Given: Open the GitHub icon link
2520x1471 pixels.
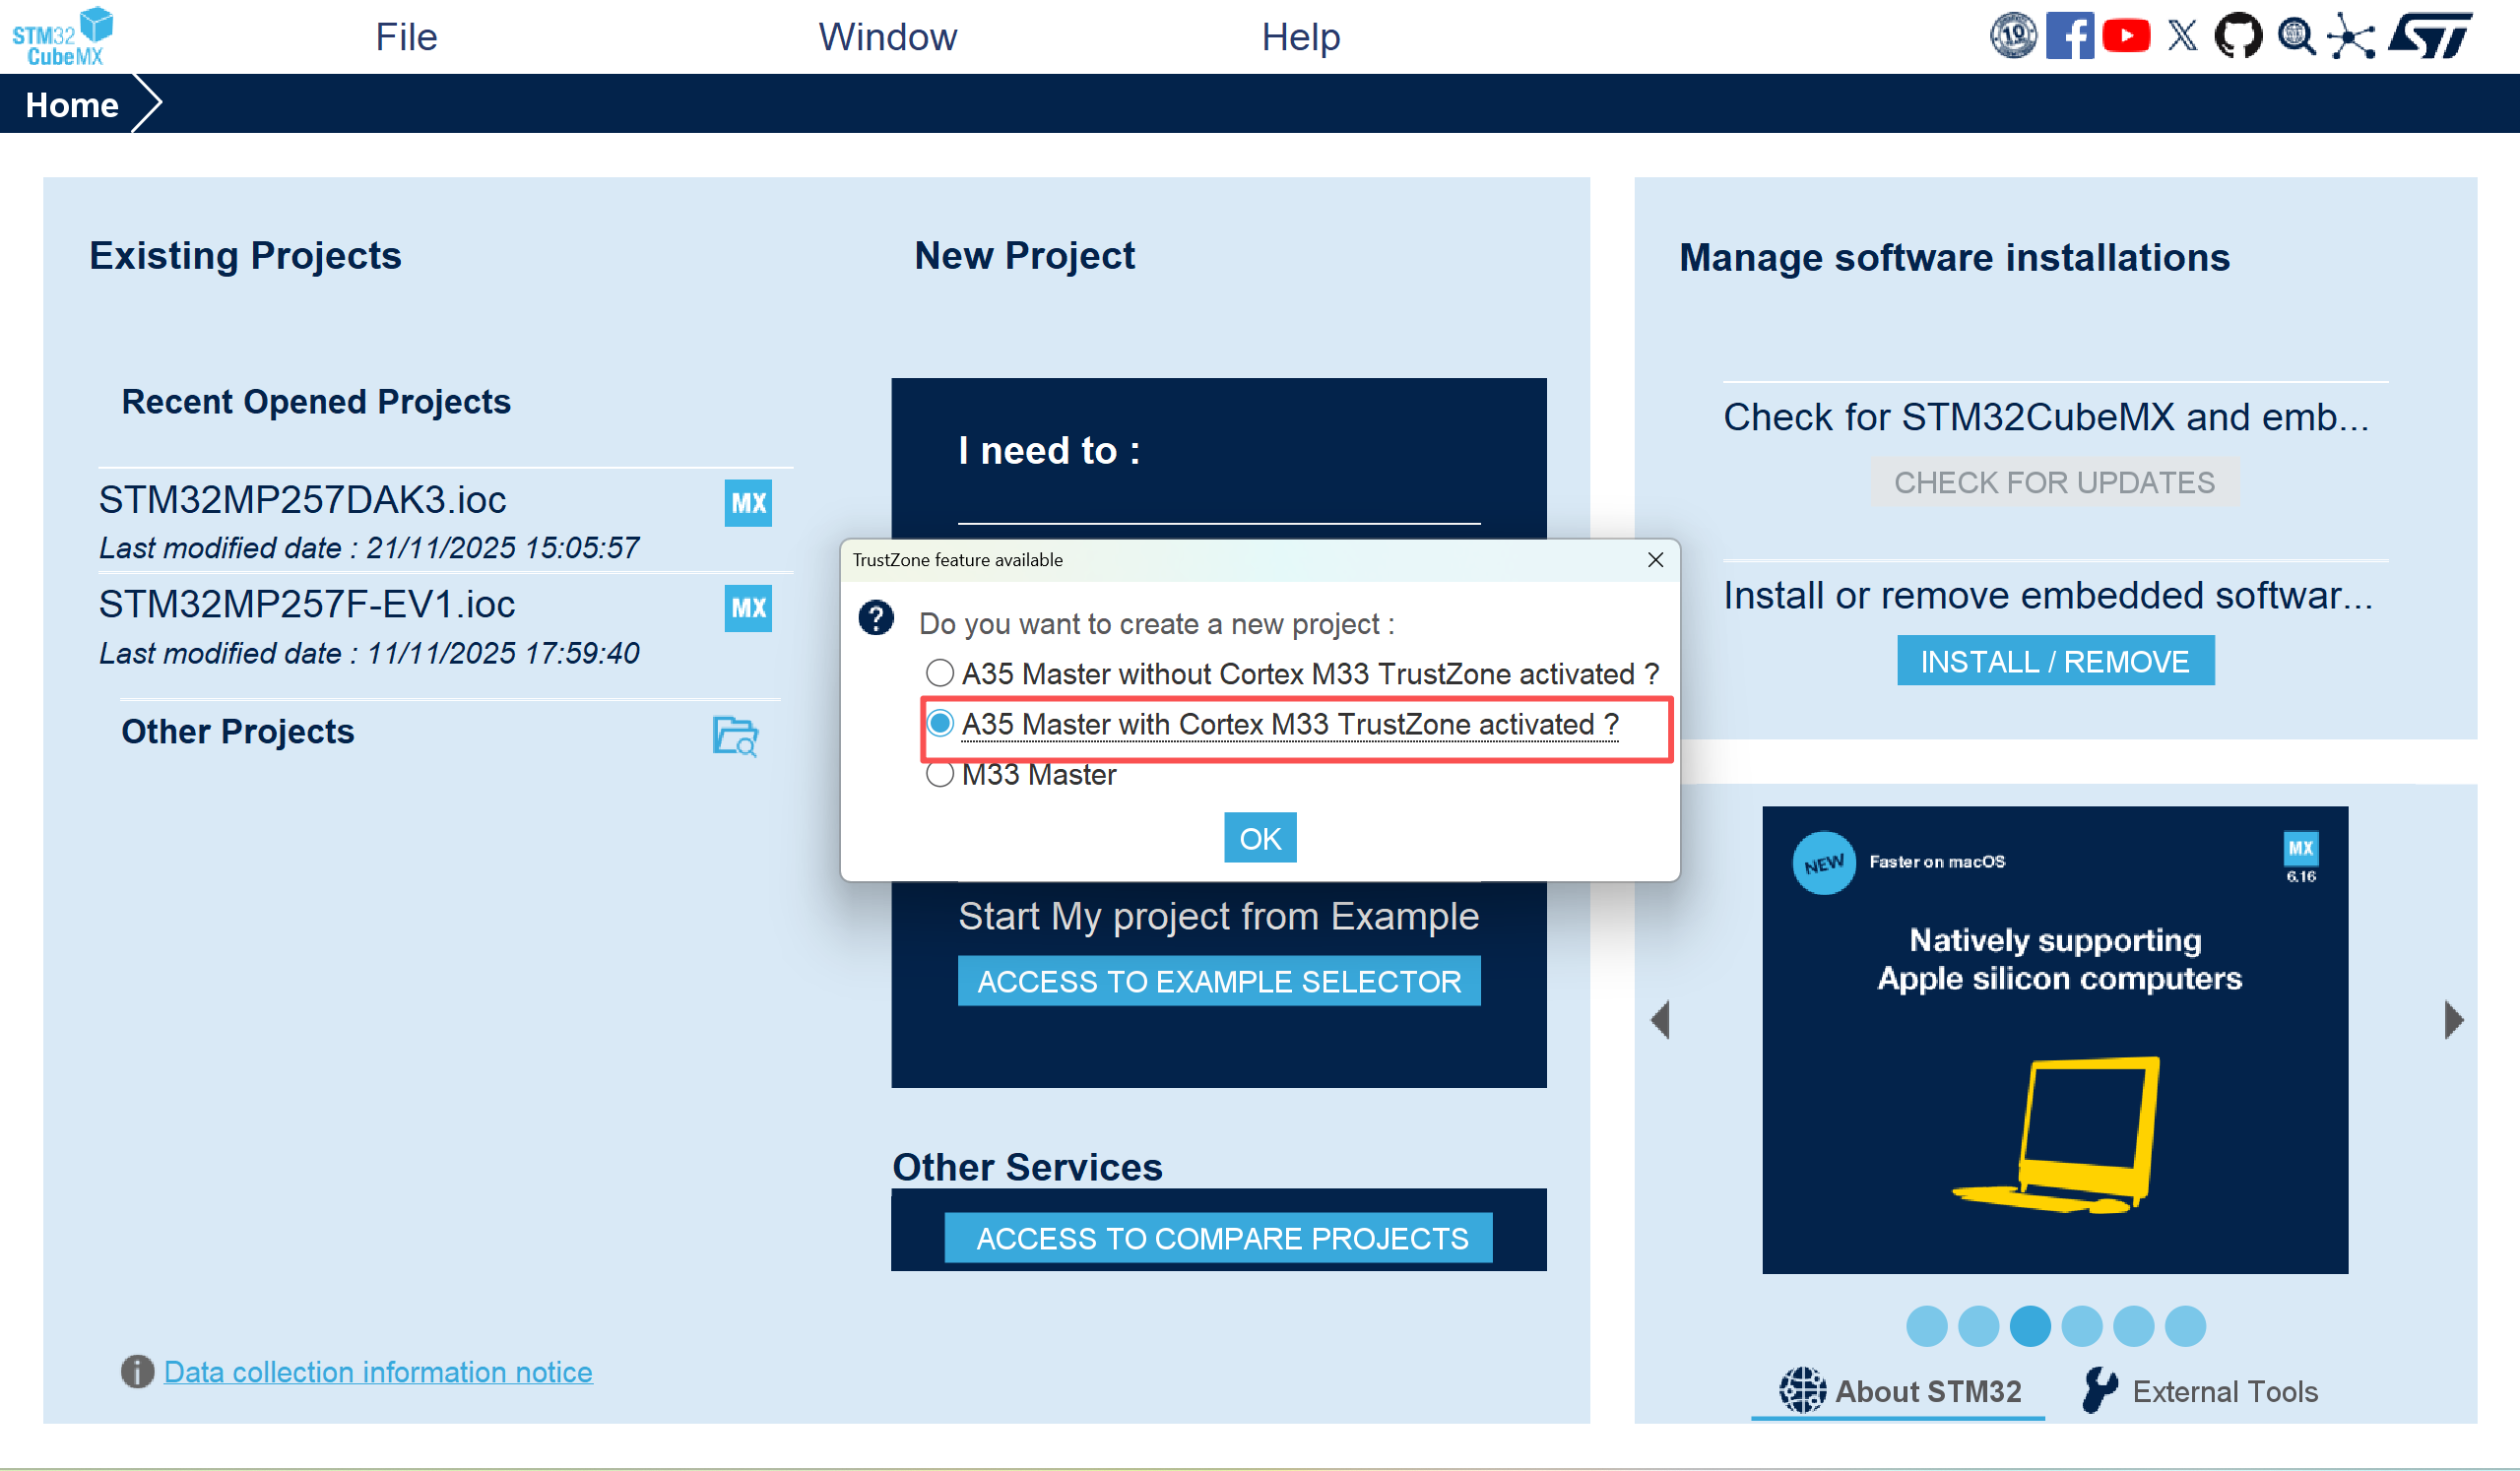Looking at the screenshot, I should coord(2237,36).
